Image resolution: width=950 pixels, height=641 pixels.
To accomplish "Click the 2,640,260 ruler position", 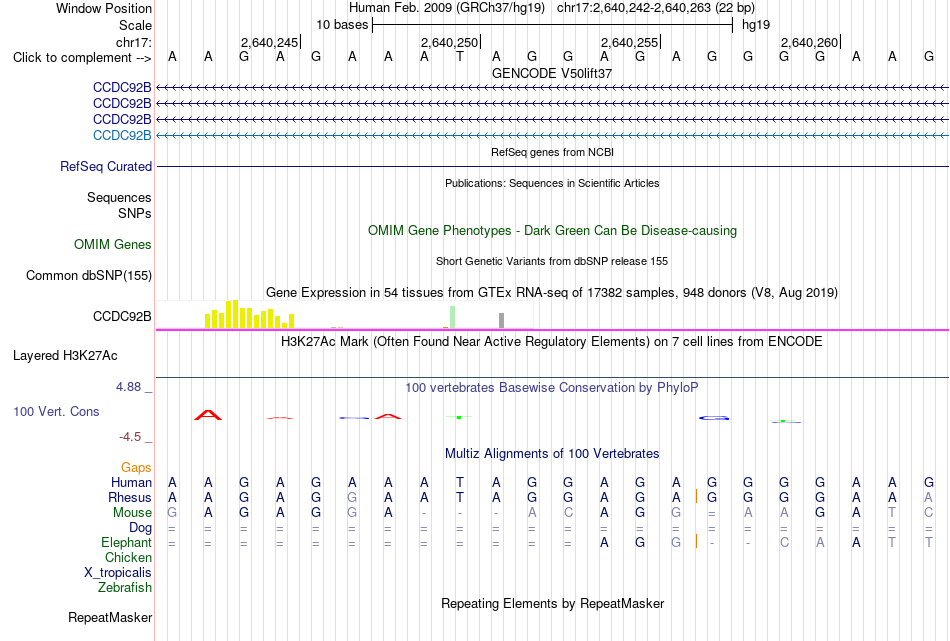I will tap(809, 42).
